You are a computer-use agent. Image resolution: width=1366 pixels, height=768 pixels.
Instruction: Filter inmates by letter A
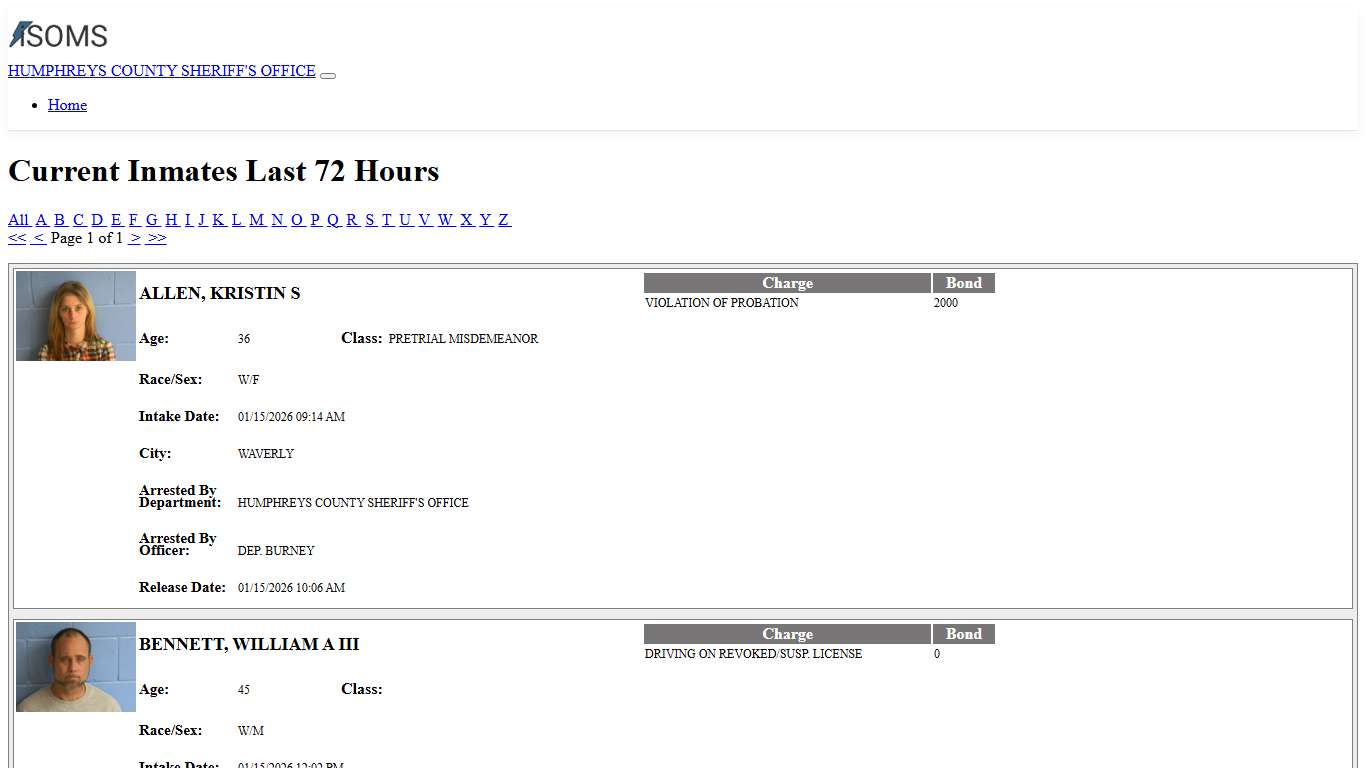pos(41,220)
